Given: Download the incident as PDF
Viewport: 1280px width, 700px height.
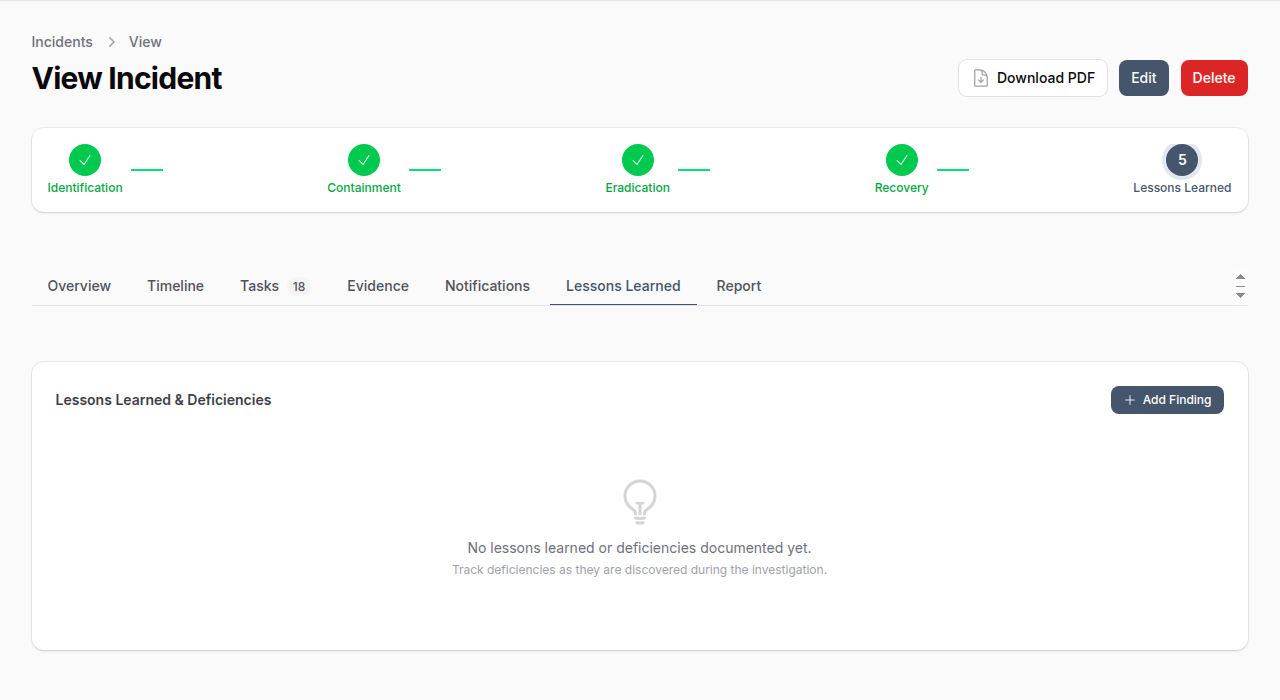Looking at the screenshot, I should [x=1033, y=78].
